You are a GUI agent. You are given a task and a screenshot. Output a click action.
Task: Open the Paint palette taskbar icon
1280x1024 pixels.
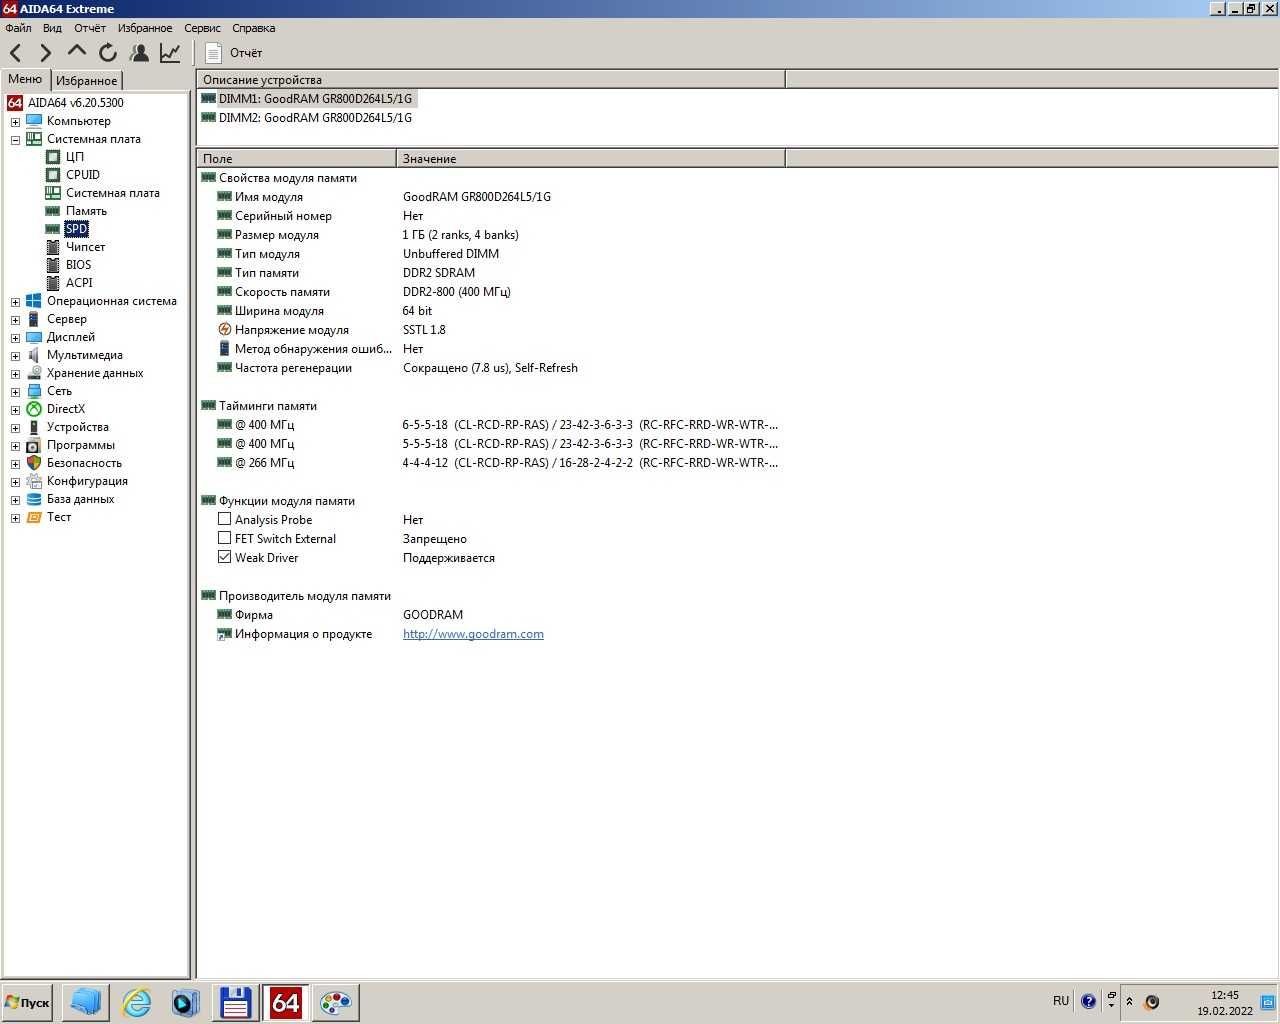coord(335,1002)
